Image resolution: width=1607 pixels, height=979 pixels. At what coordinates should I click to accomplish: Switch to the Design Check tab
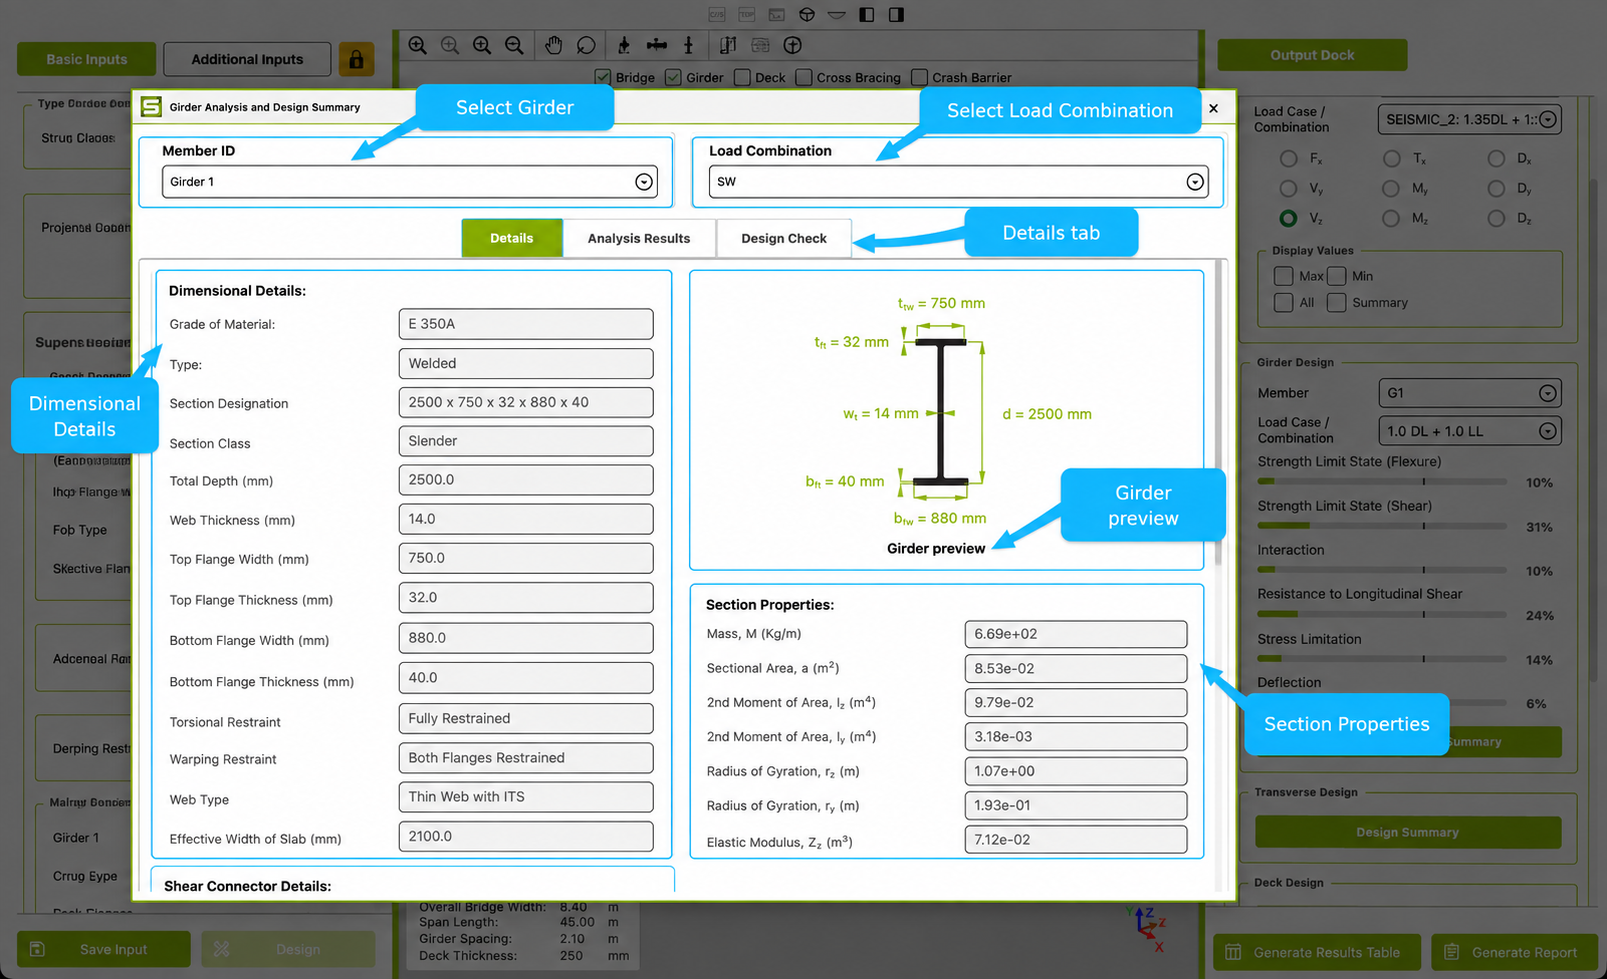pos(784,238)
